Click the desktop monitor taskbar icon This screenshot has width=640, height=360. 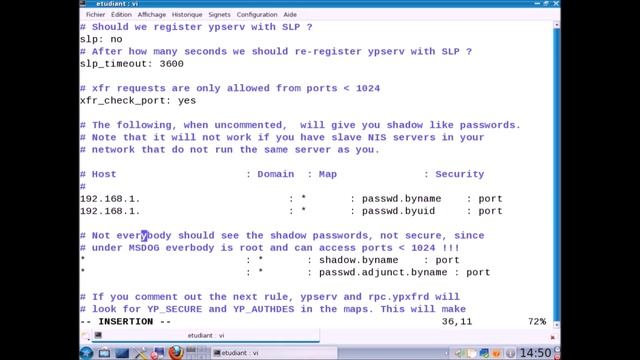point(122,353)
